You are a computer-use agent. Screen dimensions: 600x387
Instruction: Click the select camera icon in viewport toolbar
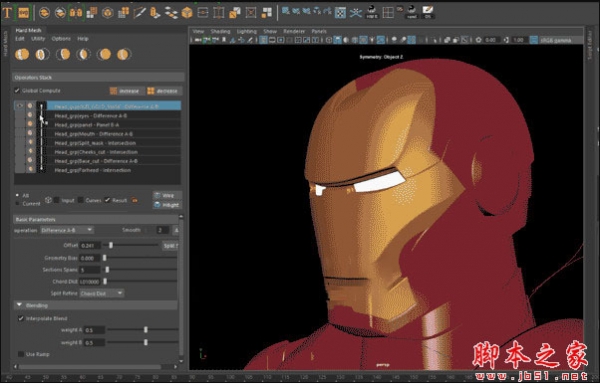pos(198,40)
